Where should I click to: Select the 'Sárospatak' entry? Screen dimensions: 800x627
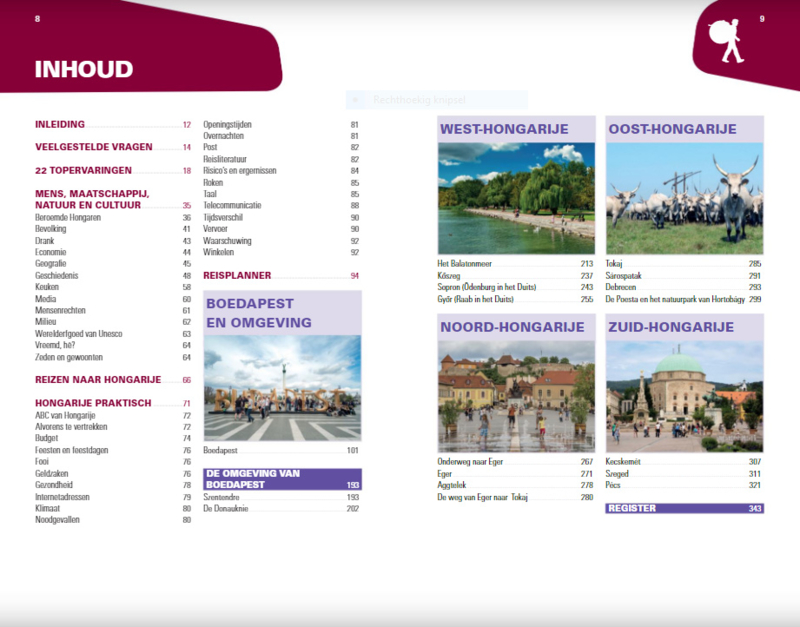[684, 275]
